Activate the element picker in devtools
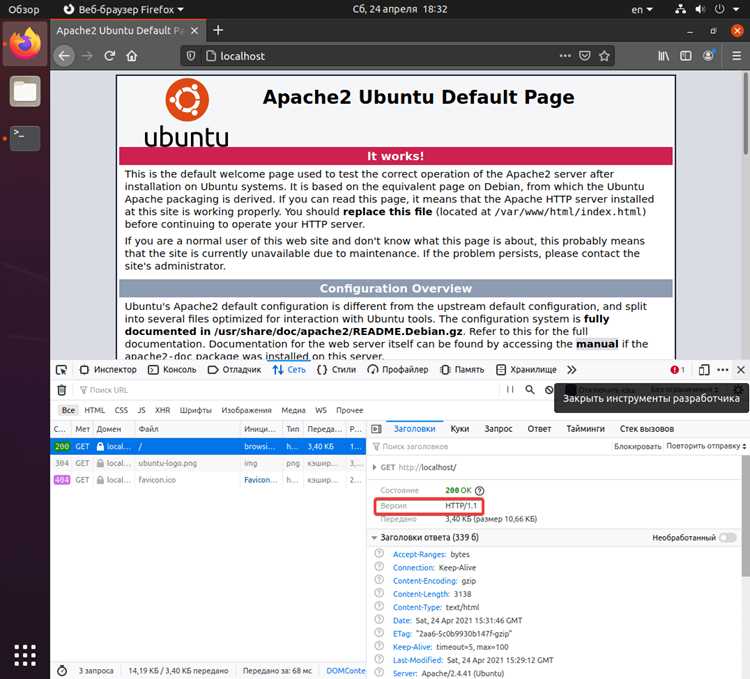This screenshot has width=750, height=679. pyautogui.click(x=61, y=370)
